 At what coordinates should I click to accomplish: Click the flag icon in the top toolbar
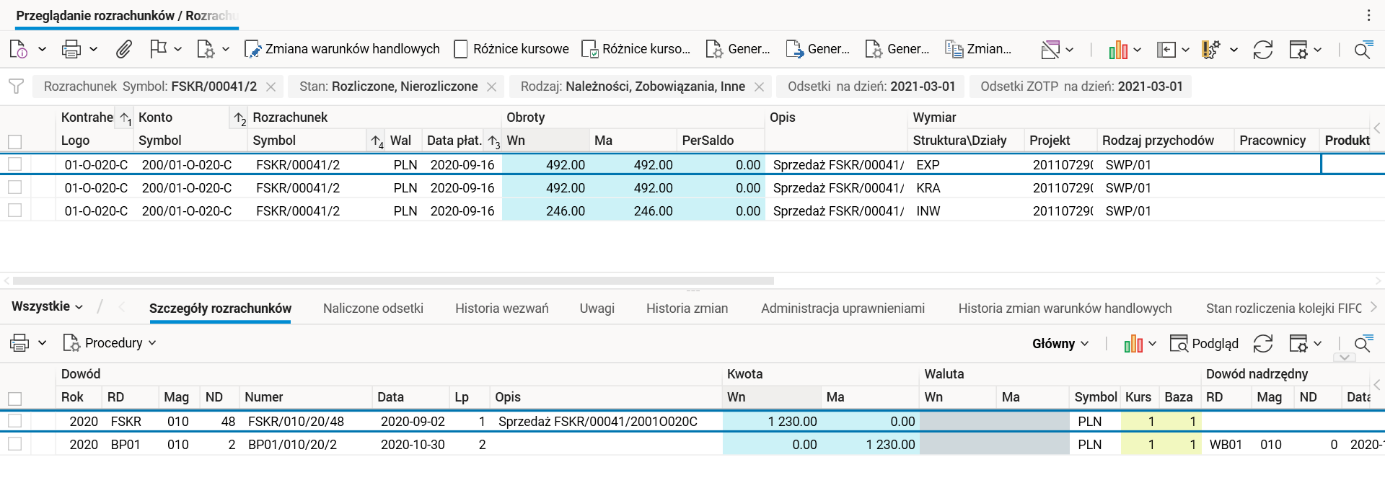(158, 49)
